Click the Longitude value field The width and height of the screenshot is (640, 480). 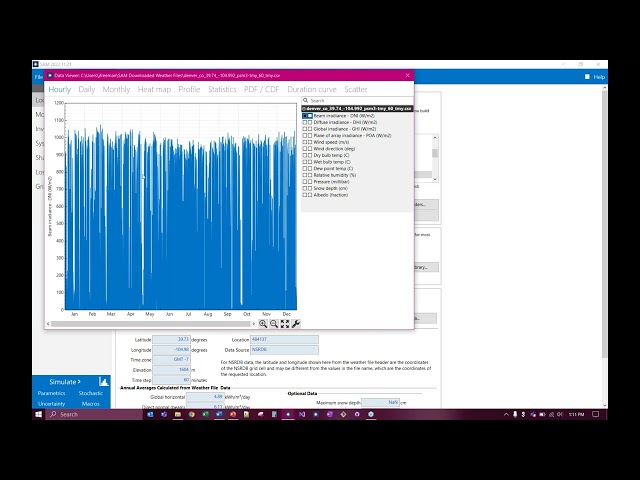point(171,350)
